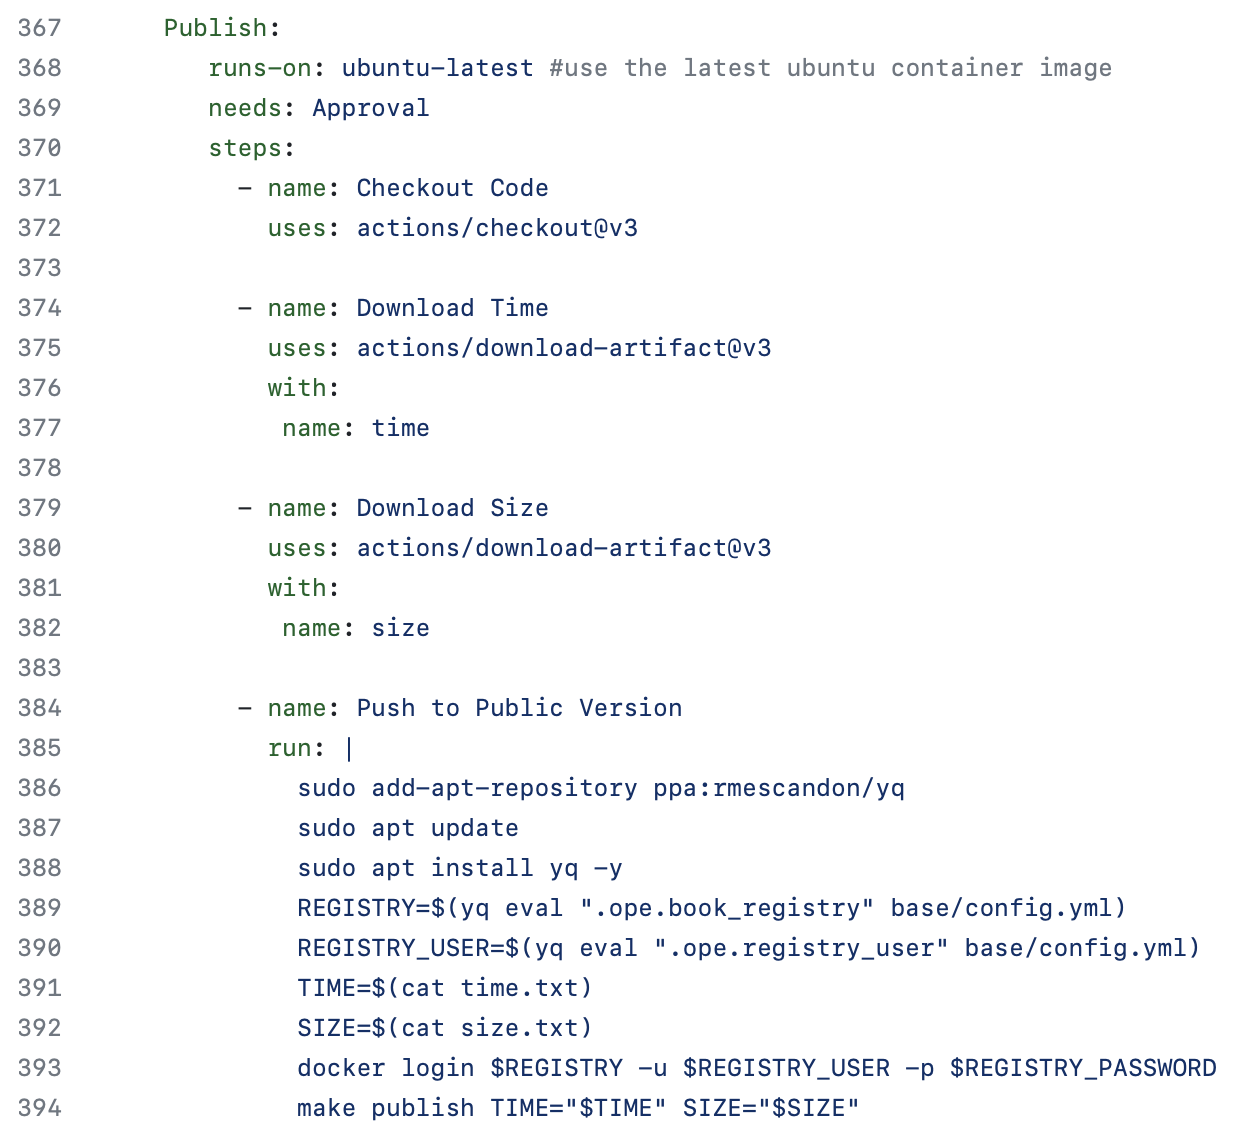Click the "REGISTRY_USER=" variable assignment
The width and height of the screenshot is (1255, 1139).
pos(400,948)
